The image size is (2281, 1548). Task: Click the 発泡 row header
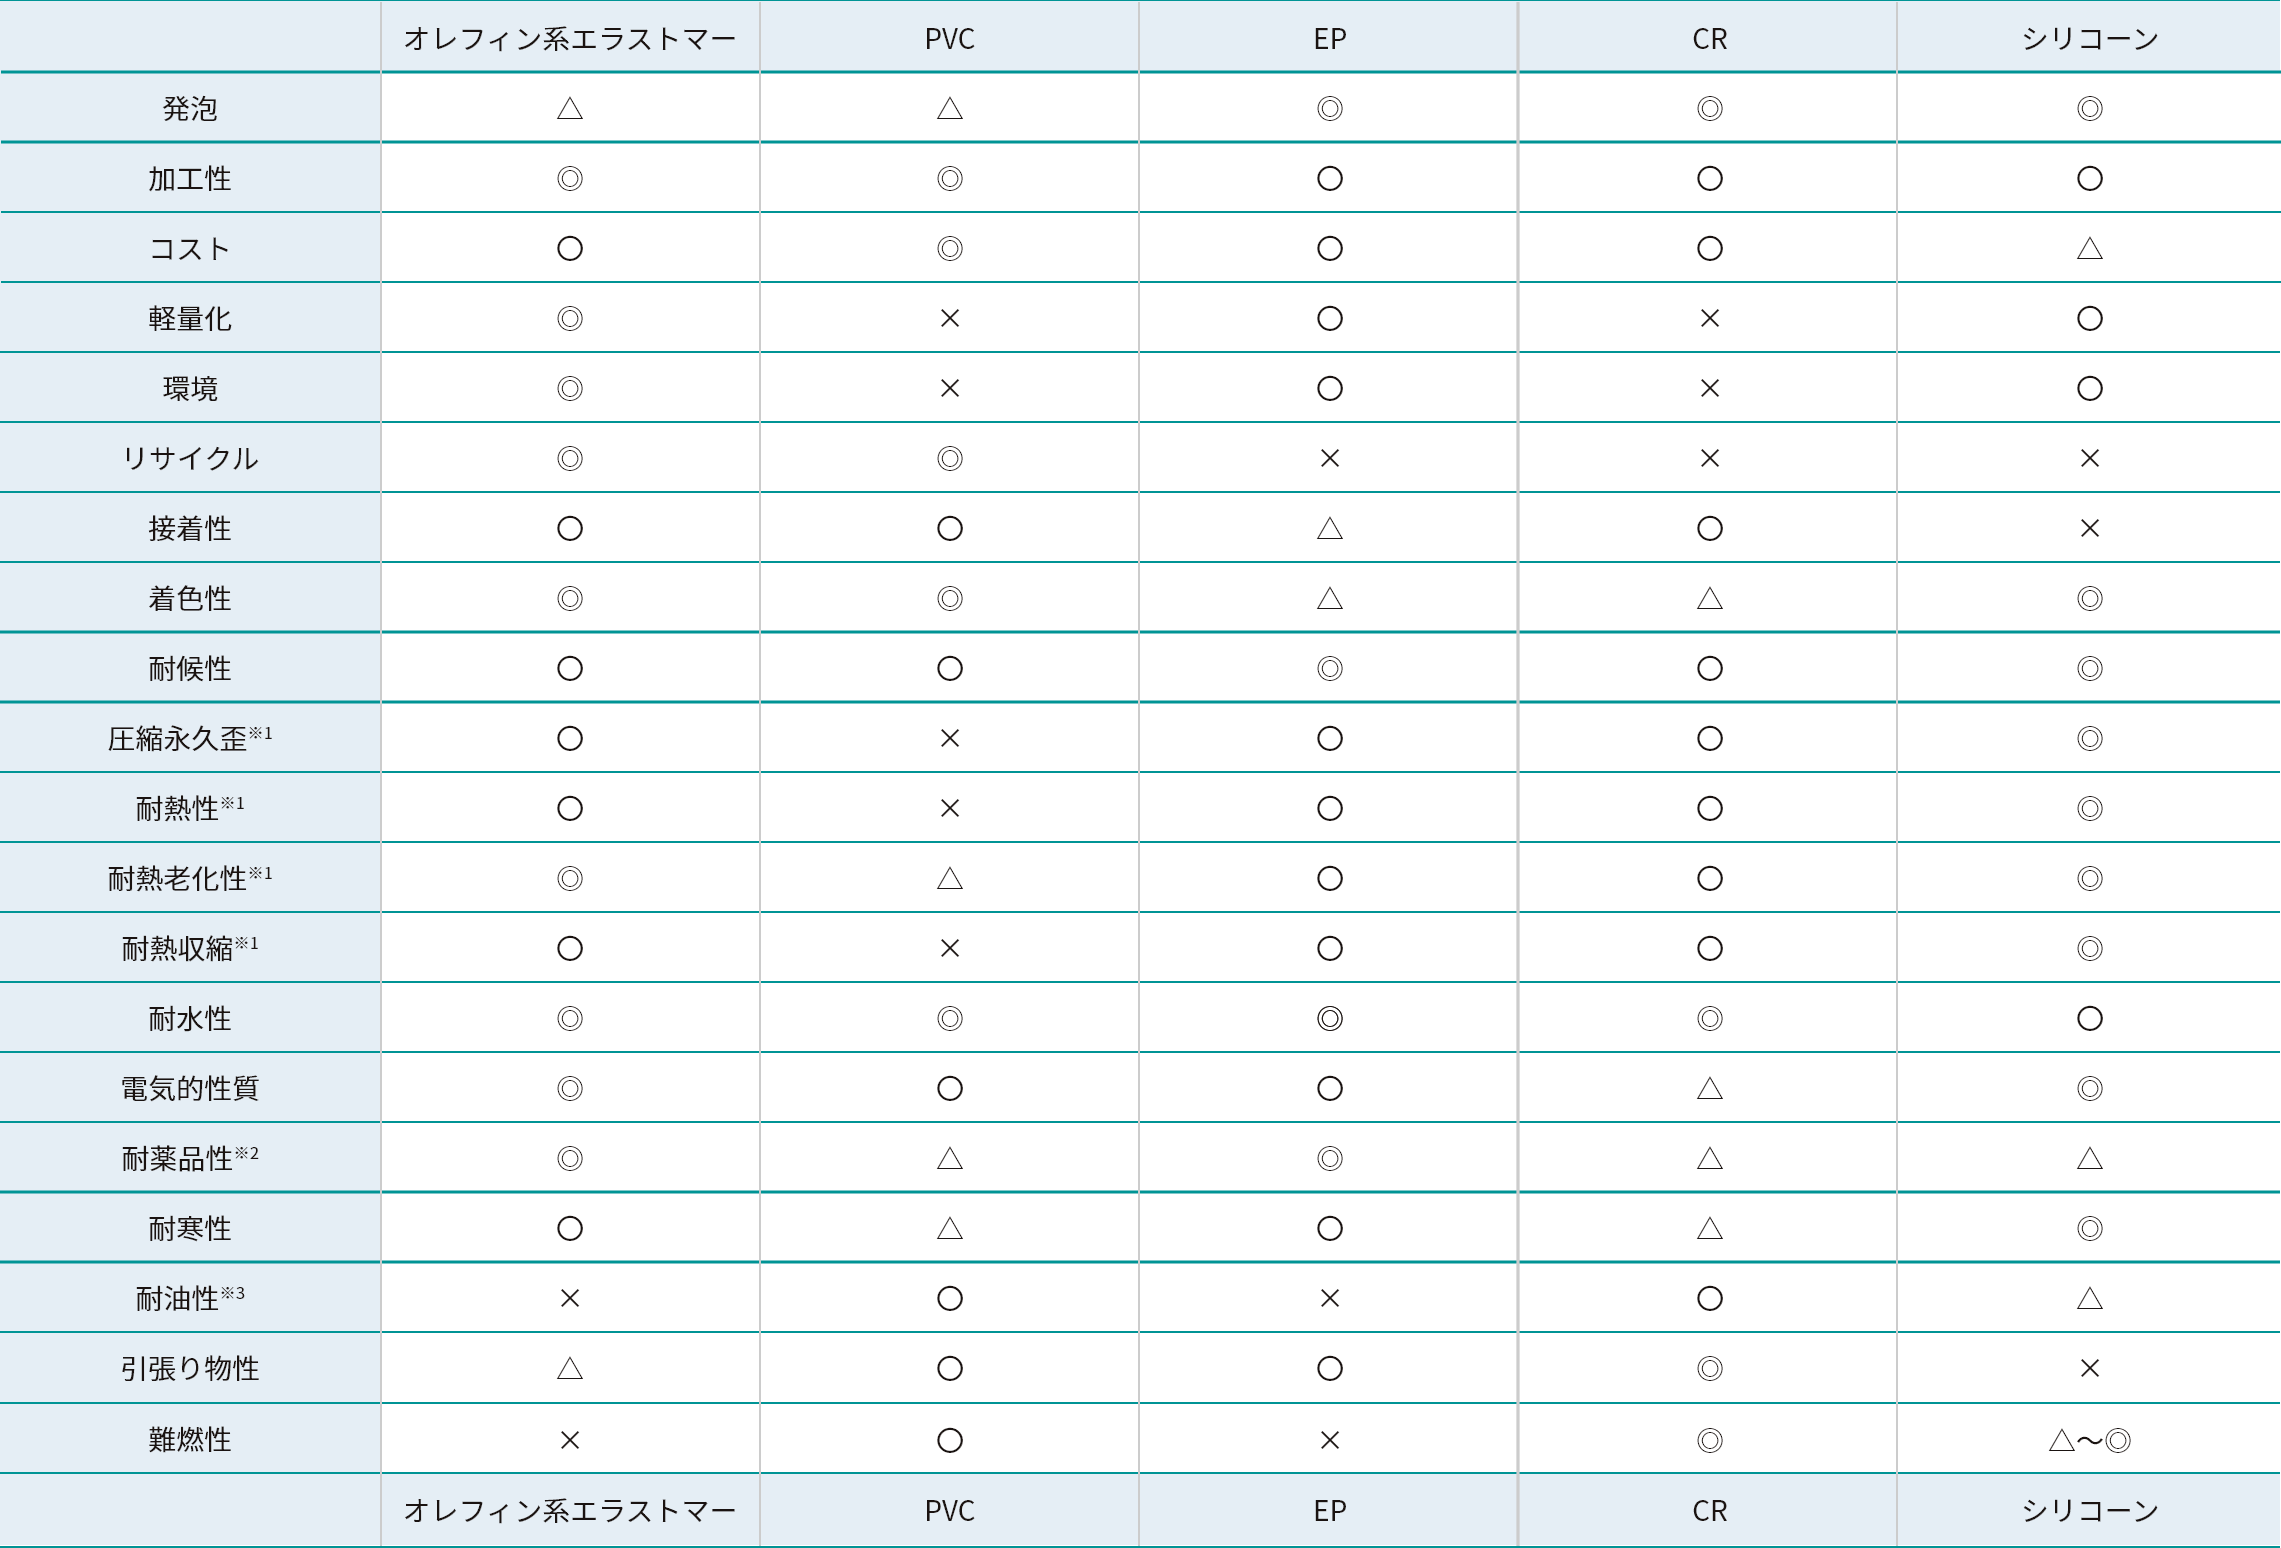pyautogui.click(x=190, y=108)
